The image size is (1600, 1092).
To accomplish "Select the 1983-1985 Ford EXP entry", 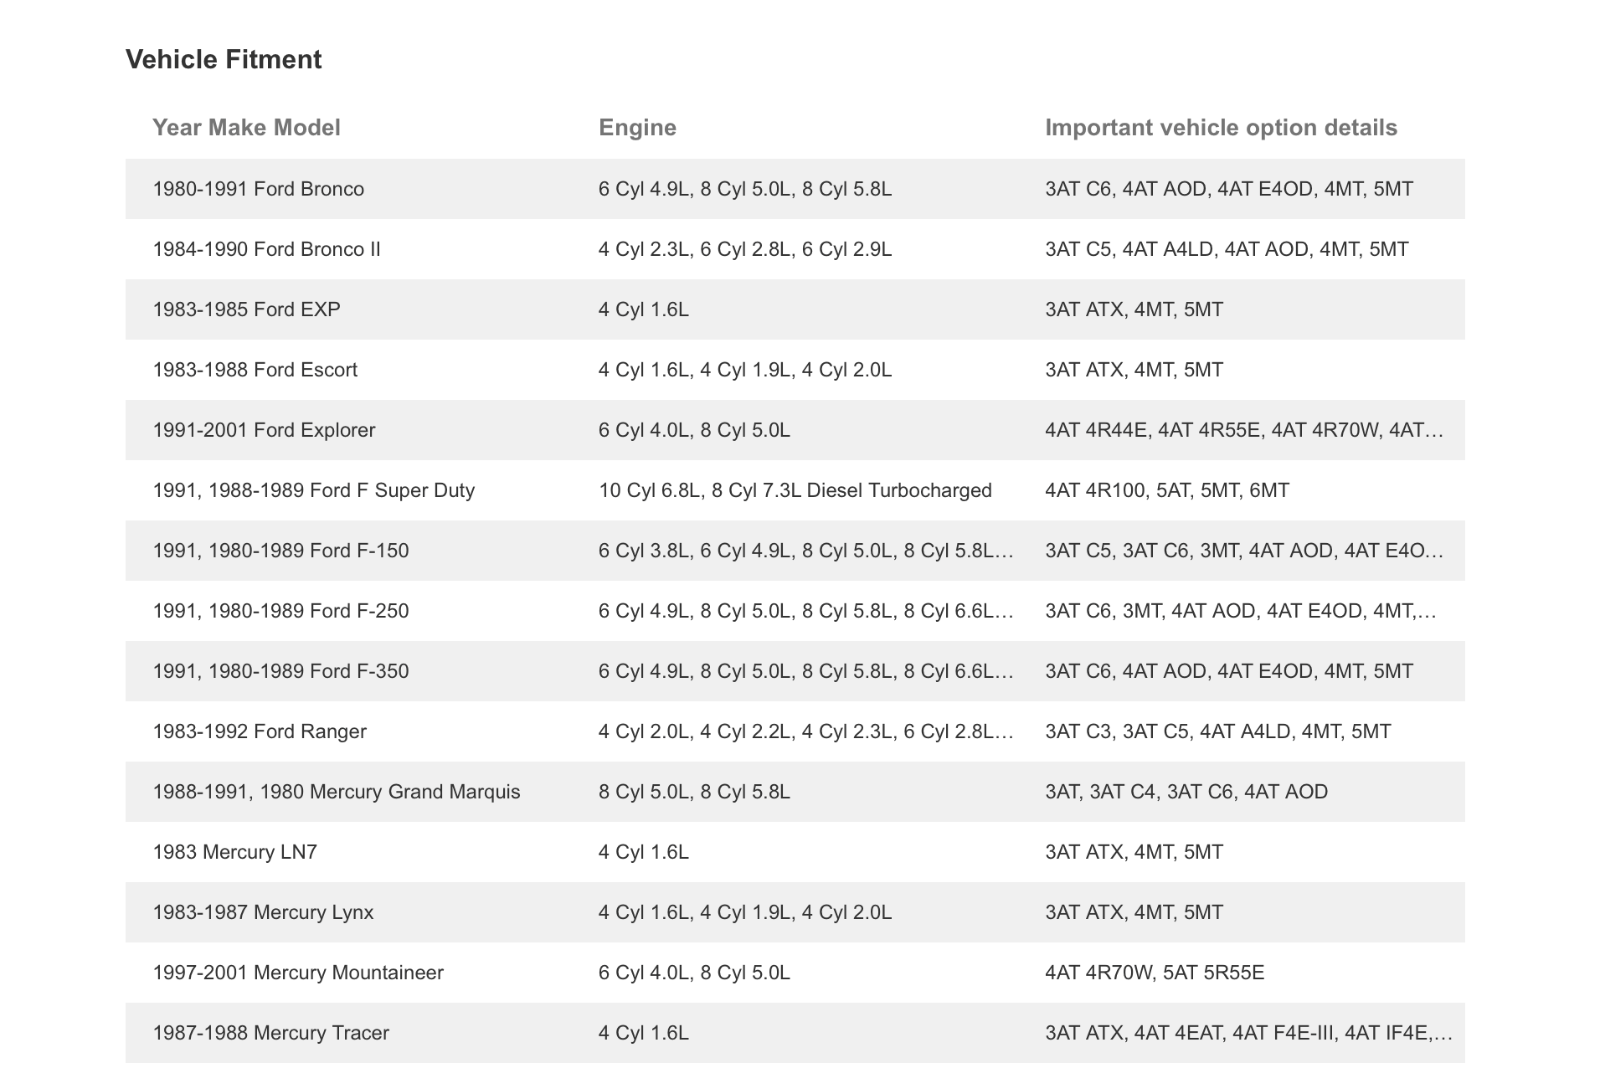I will pyautogui.click(x=246, y=310).
